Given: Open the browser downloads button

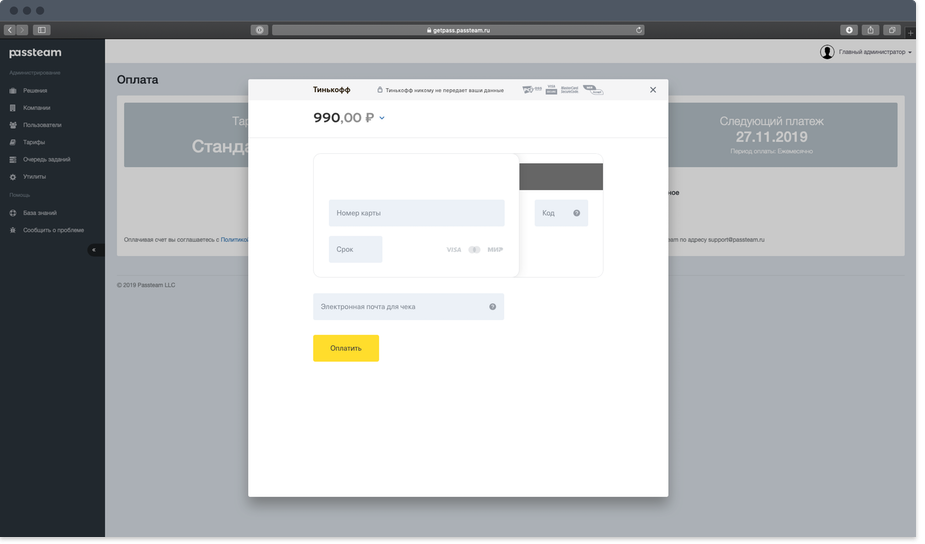Looking at the screenshot, I should coord(849,30).
